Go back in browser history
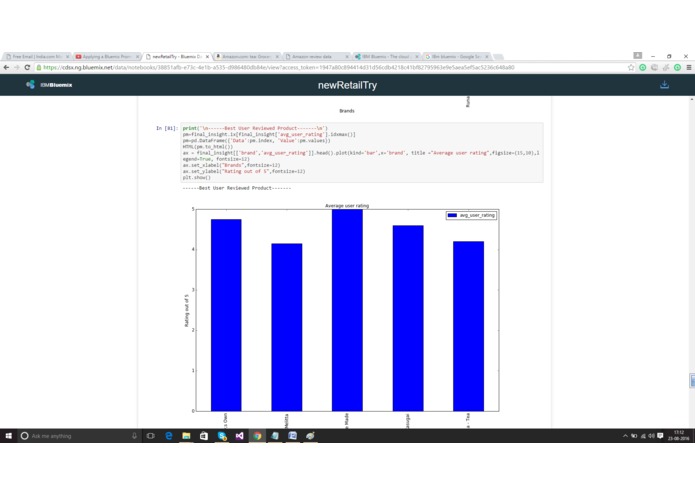Screen dimensions: 695x494 6,67
